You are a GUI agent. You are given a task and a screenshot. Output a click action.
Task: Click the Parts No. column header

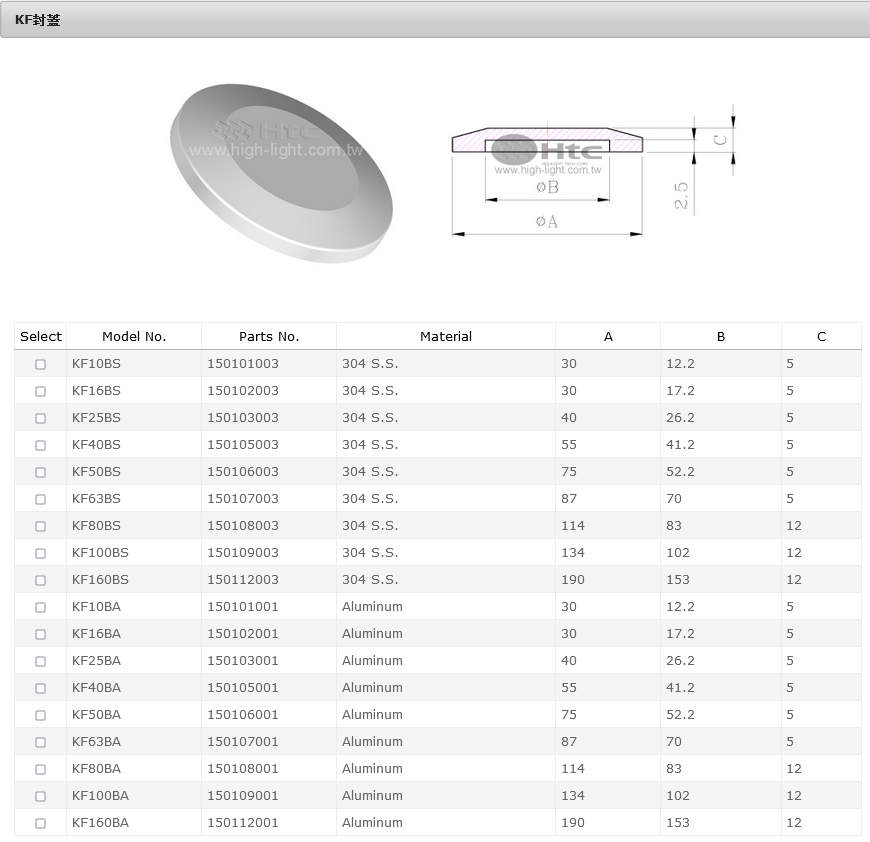tap(269, 337)
